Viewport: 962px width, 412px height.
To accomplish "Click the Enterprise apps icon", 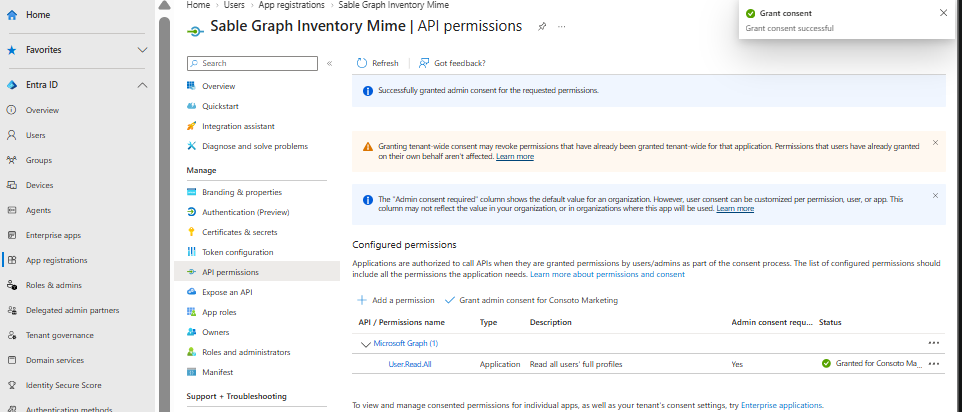I will (x=12, y=235).
